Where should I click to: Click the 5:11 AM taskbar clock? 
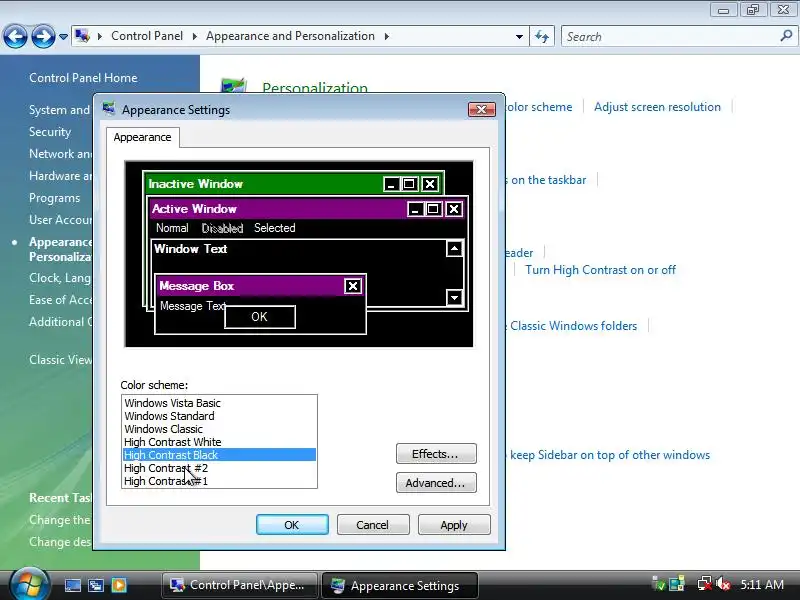click(762, 585)
